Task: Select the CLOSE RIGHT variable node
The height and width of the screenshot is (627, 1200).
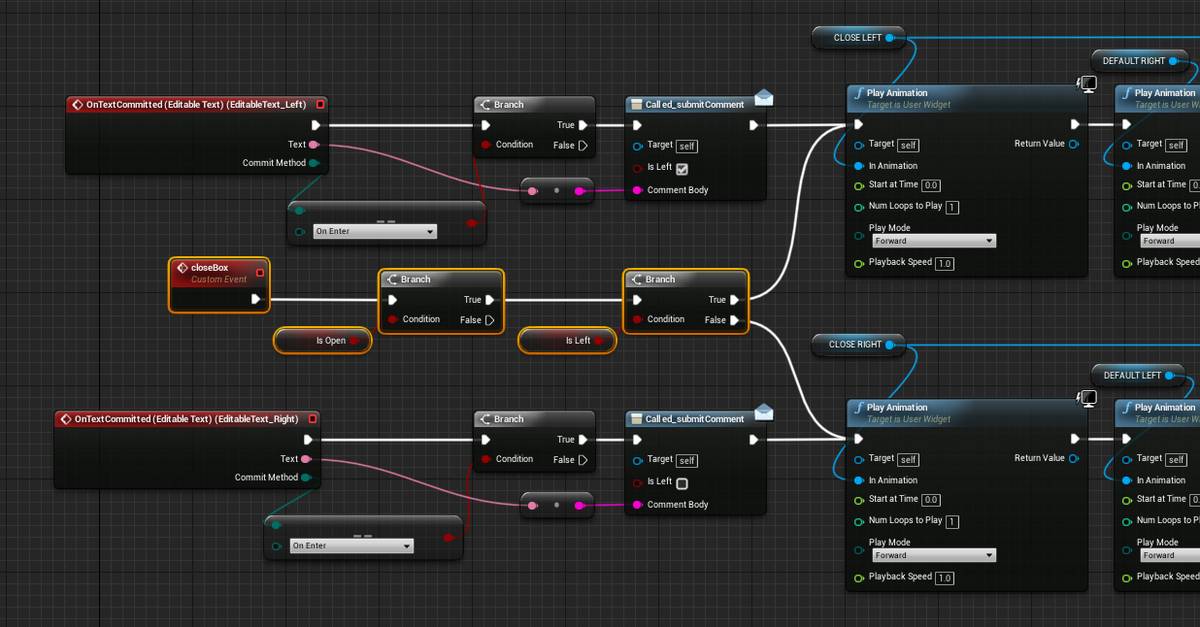Action: 857,344
